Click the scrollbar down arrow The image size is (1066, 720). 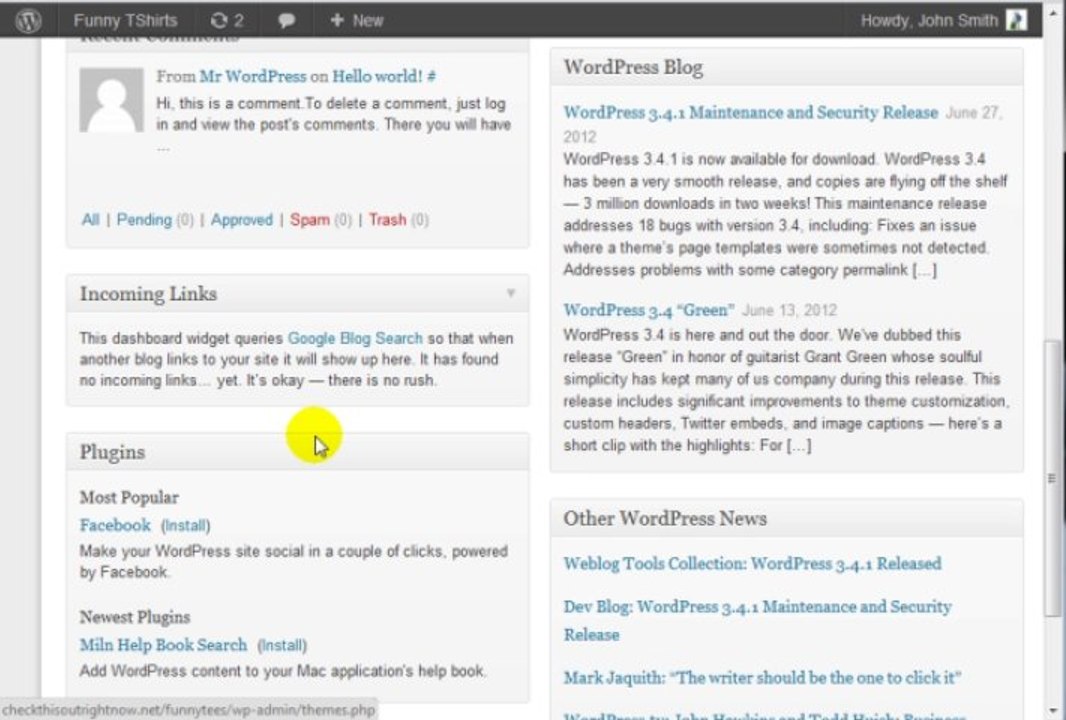1051,710
